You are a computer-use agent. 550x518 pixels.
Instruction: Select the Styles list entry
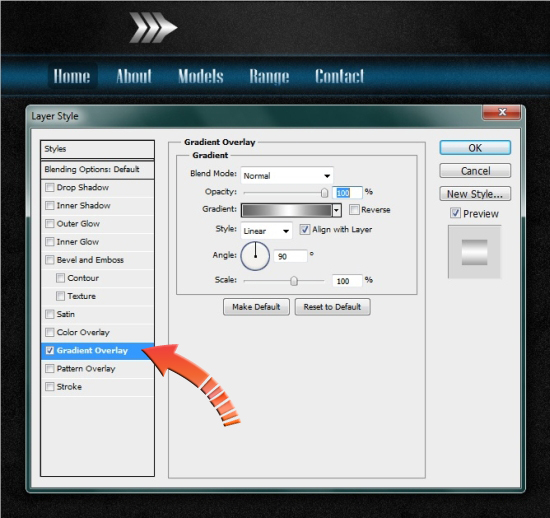(x=98, y=149)
